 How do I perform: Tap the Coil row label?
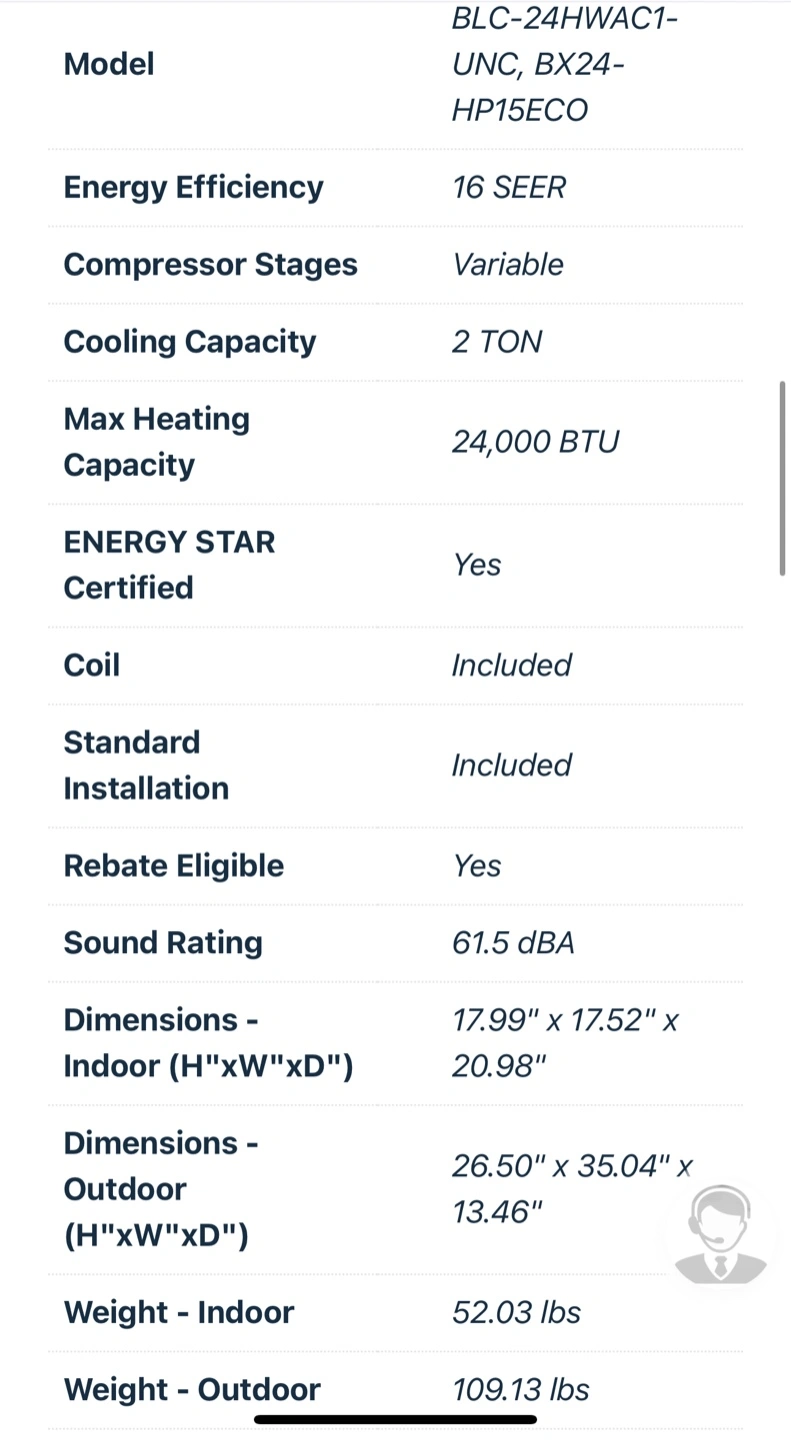(91, 665)
